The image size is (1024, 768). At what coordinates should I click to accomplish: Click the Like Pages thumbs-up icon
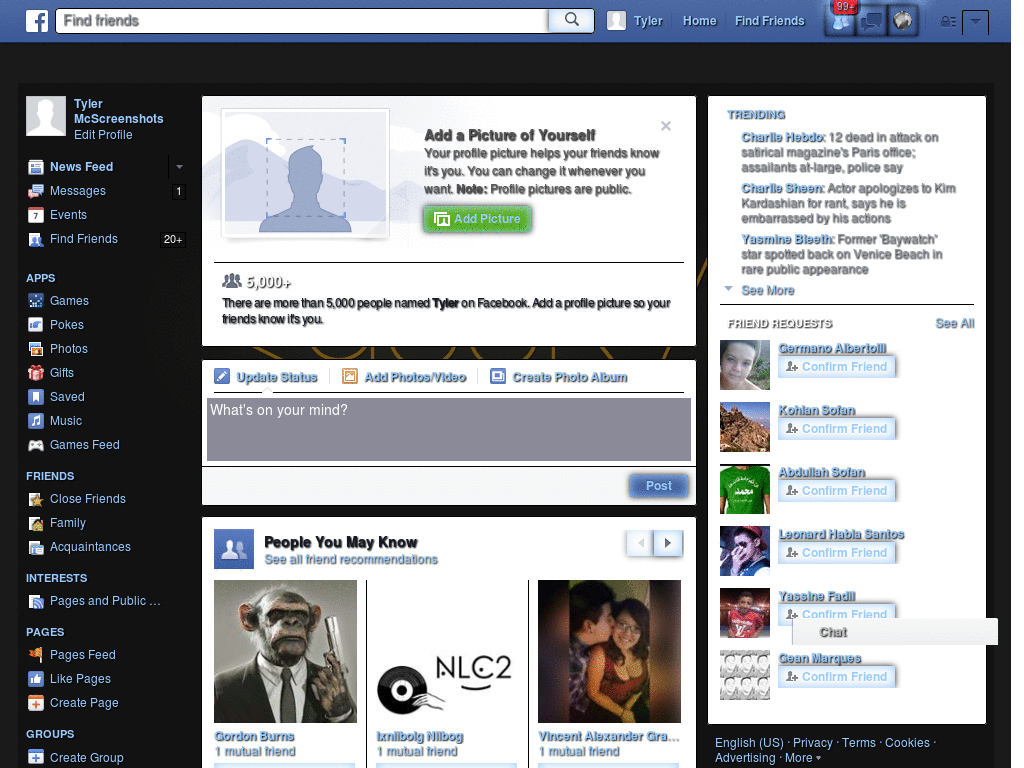coord(36,679)
